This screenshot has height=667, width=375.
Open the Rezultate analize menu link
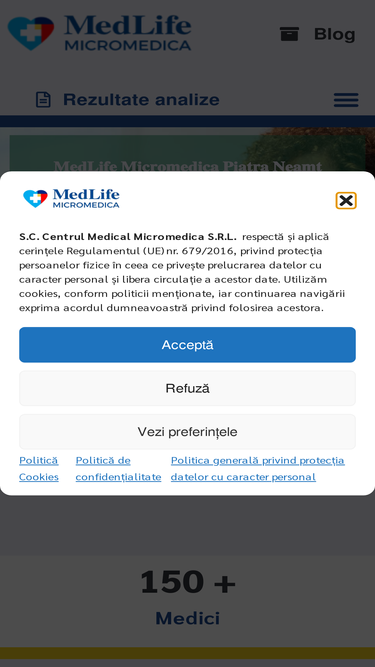[141, 100]
